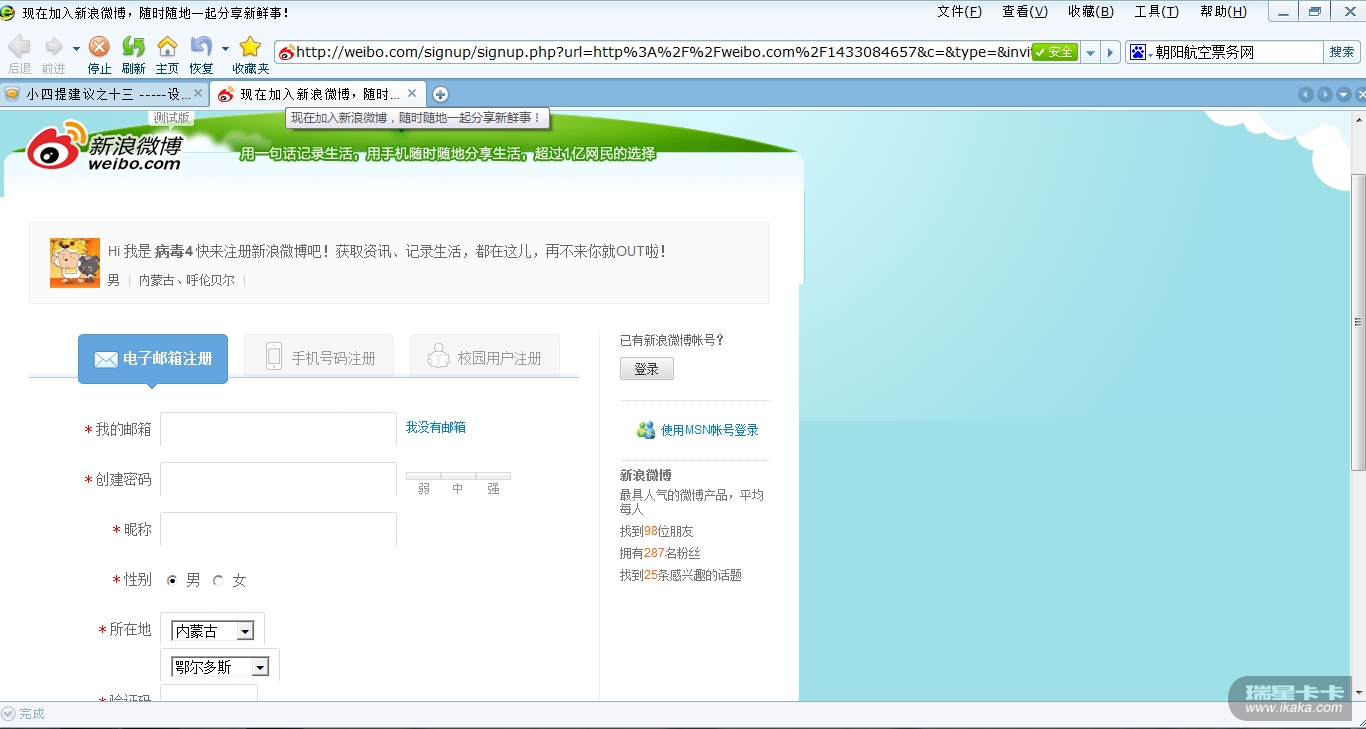1366x729 pixels.
Task: Close the 小四提建议之十三 tab
Action: click(198, 93)
